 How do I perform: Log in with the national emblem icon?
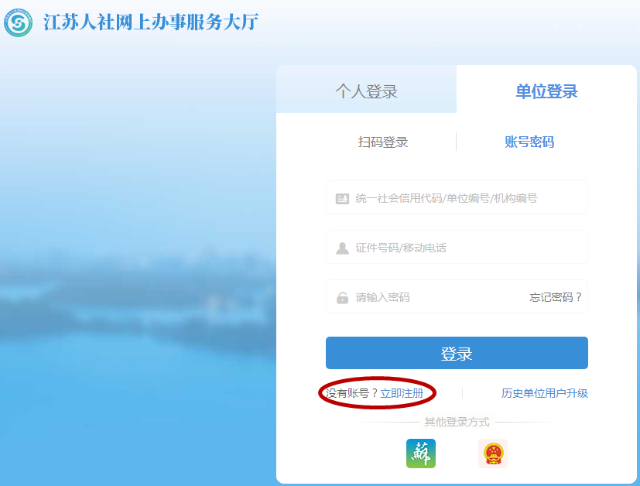pos(493,453)
